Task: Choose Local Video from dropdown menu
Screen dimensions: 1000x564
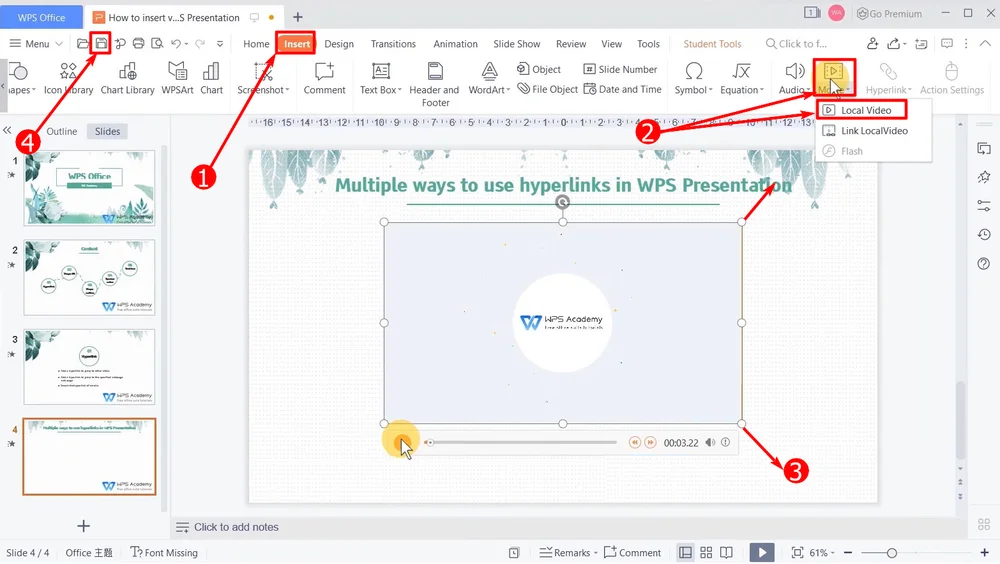Action: click(865, 110)
